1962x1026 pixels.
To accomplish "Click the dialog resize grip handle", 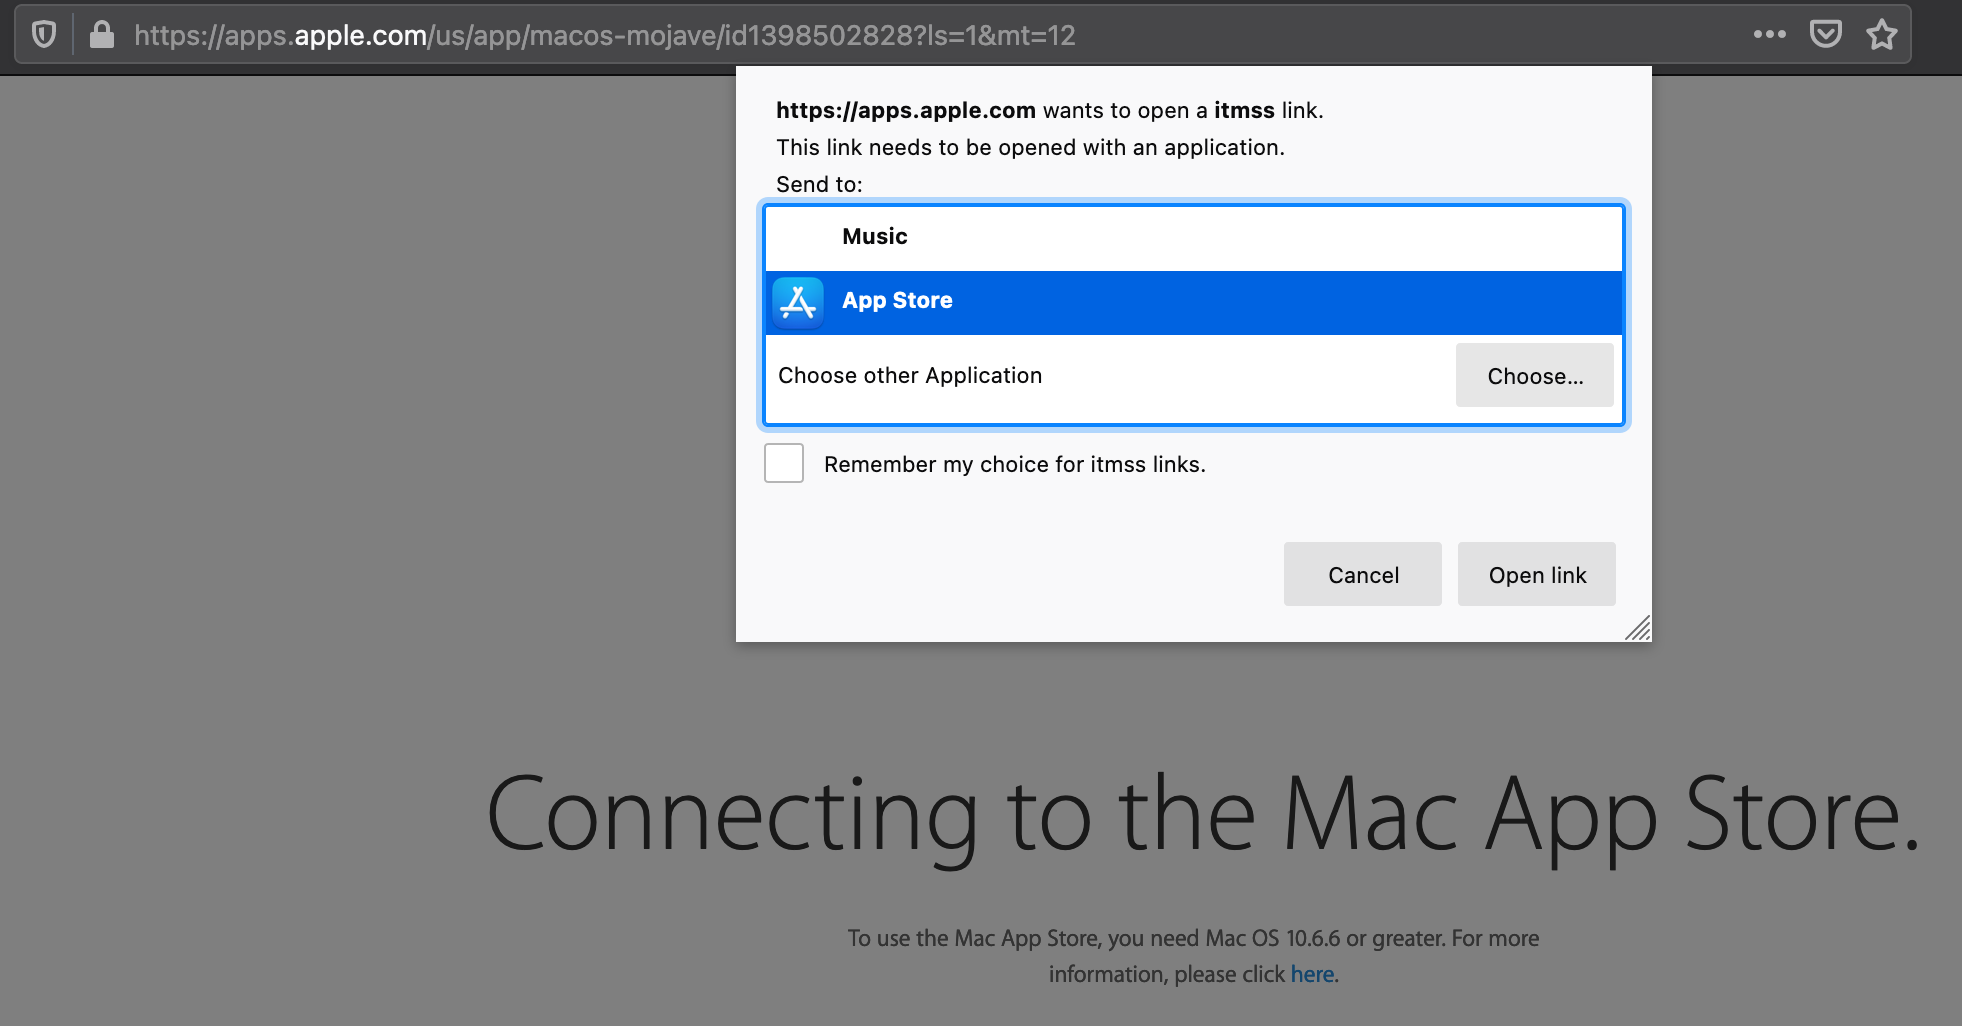I will click(x=1638, y=628).
